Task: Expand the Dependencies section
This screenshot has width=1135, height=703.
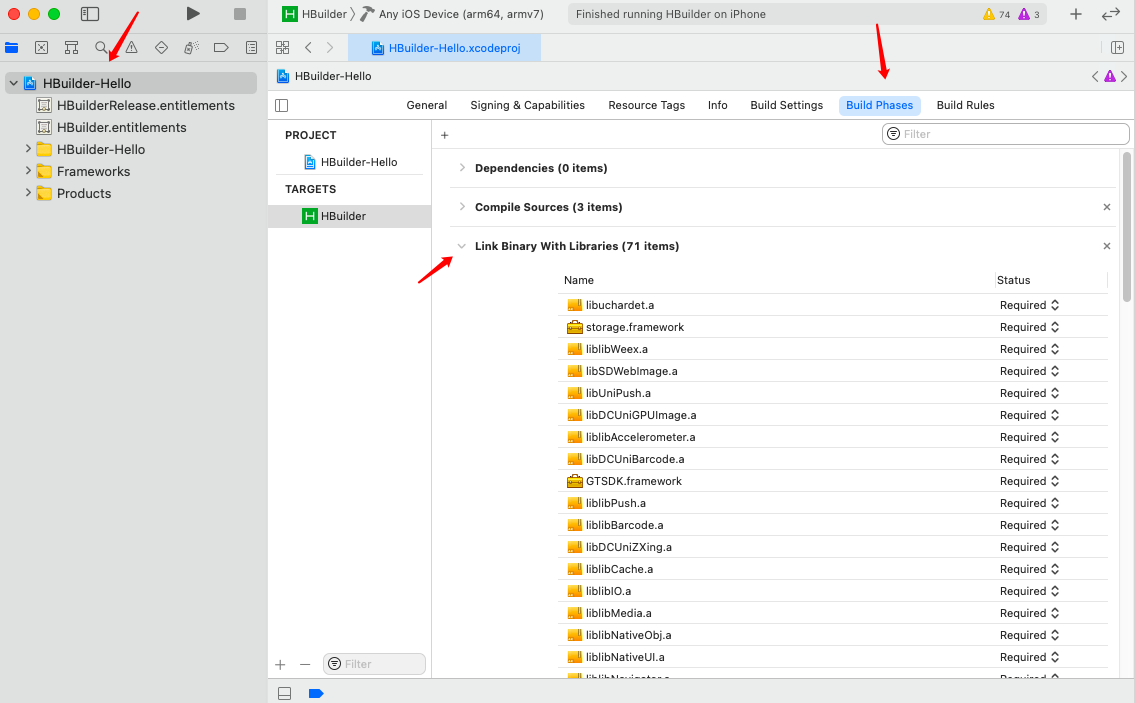Action: [462, 168]
